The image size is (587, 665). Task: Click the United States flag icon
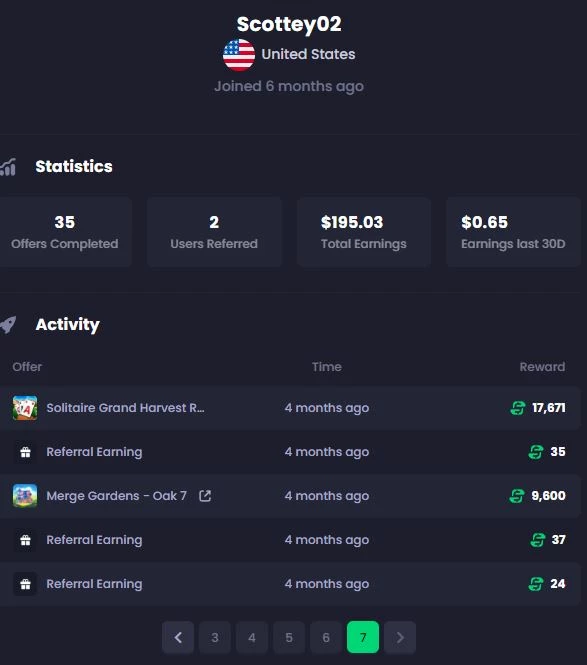pyautogui.click(x=239, y=55)
